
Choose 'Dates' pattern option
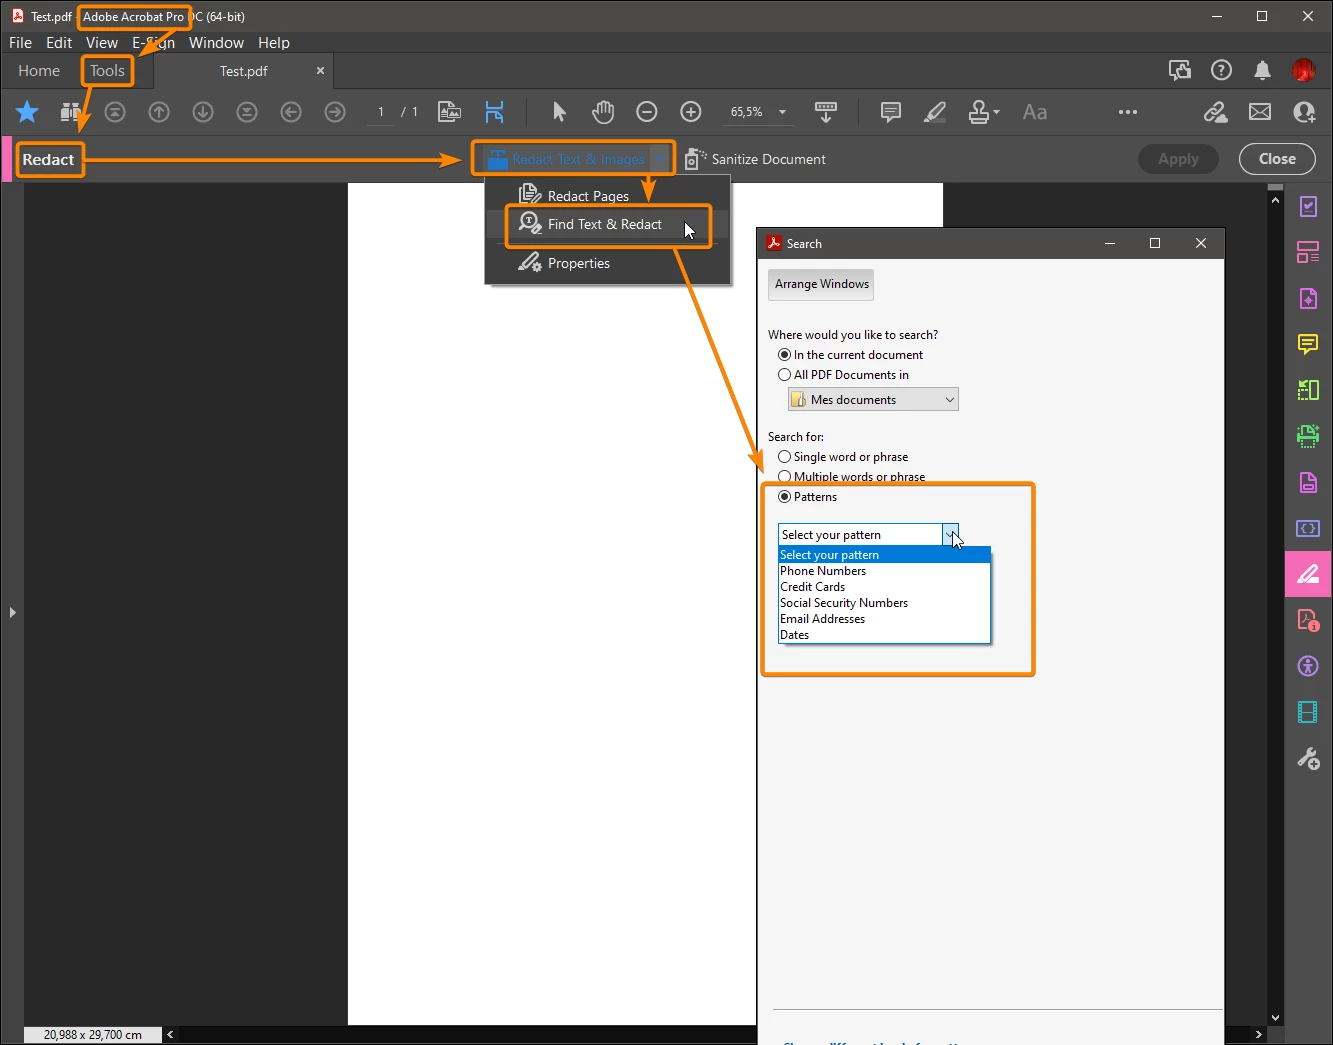(x=884, y=635)
